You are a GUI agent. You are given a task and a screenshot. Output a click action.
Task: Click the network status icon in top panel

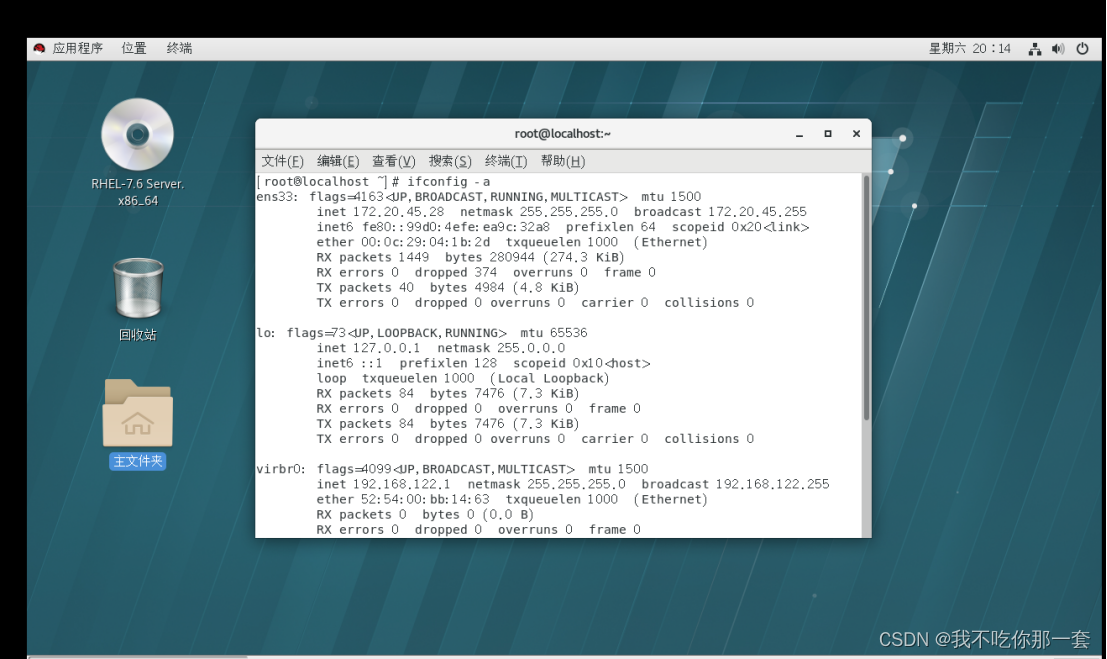click(x=1034, y=49)
